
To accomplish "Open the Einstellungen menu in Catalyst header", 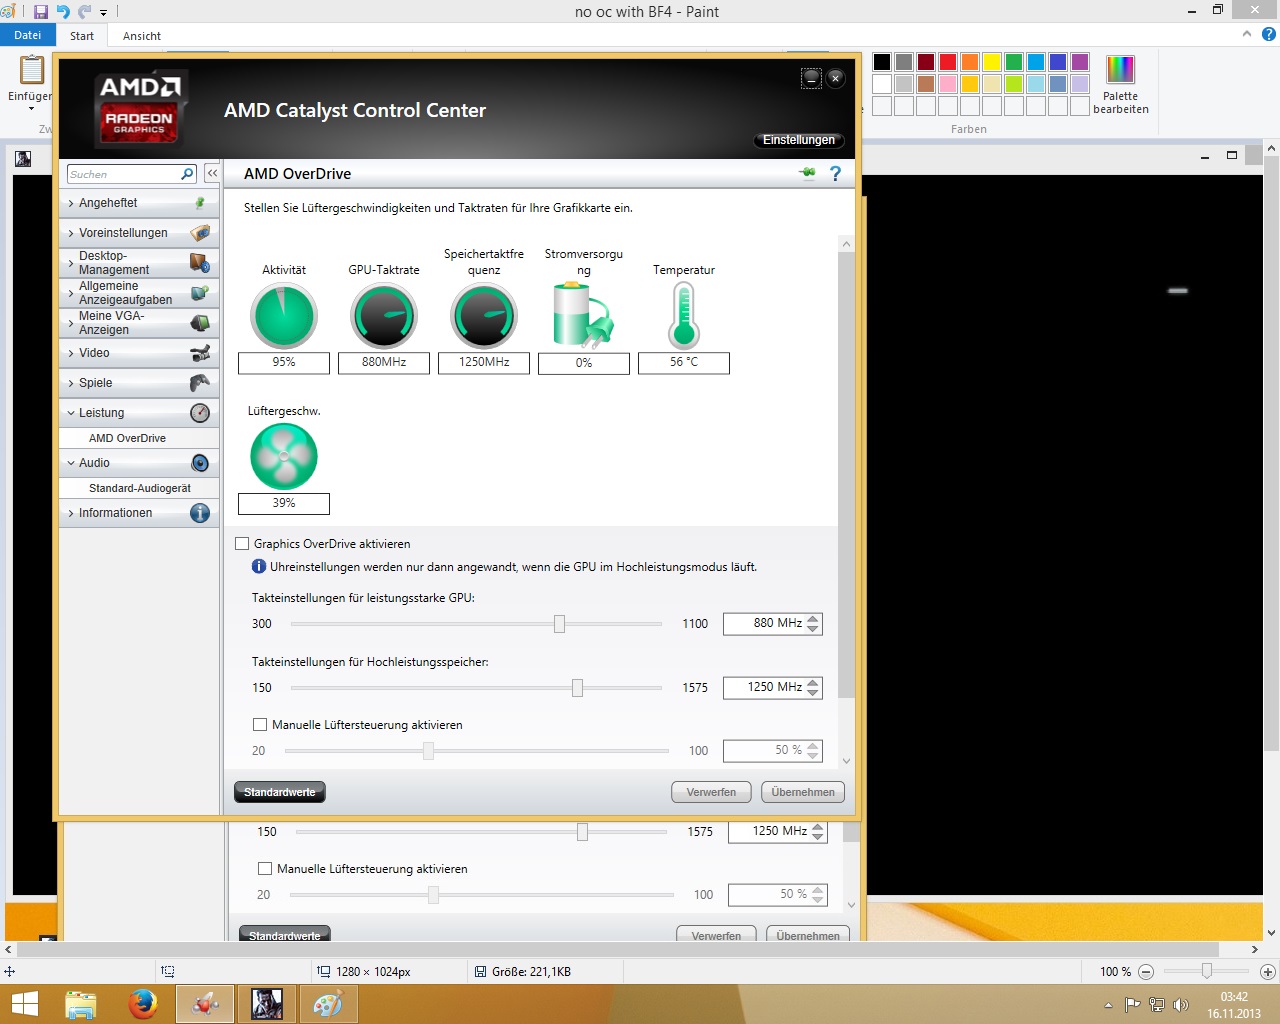I will [799, 140].
